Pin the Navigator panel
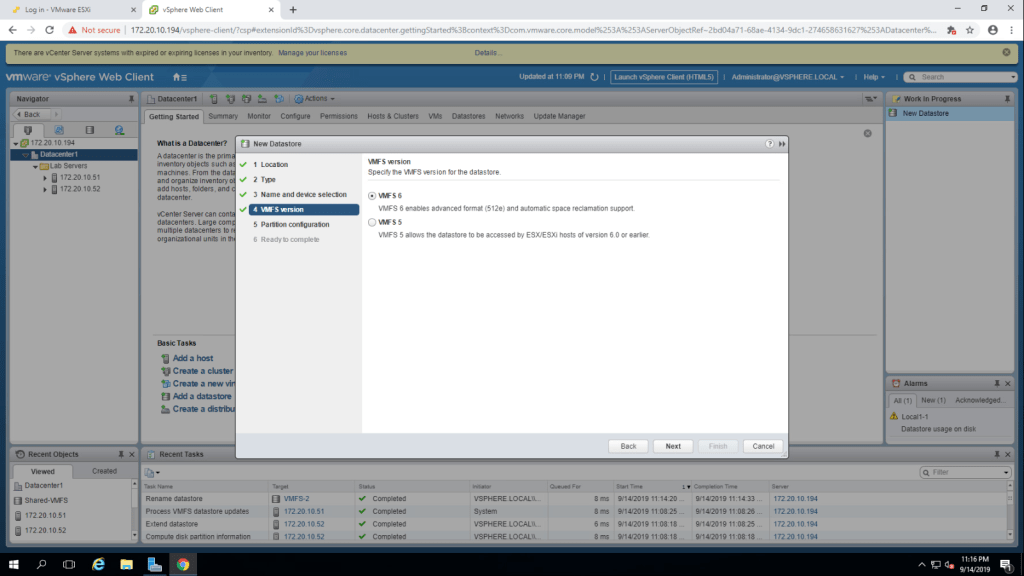Viewport: 1024px width, 576px height. point(131,99)
